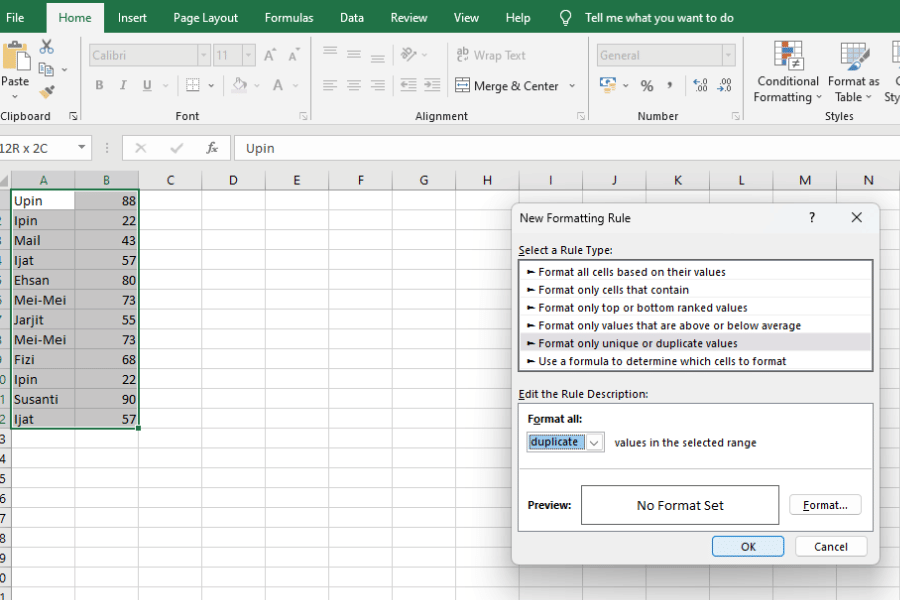Open the font name dropdown
The image size is (900, 600).
pyautogui.click(x=203, y=55)
